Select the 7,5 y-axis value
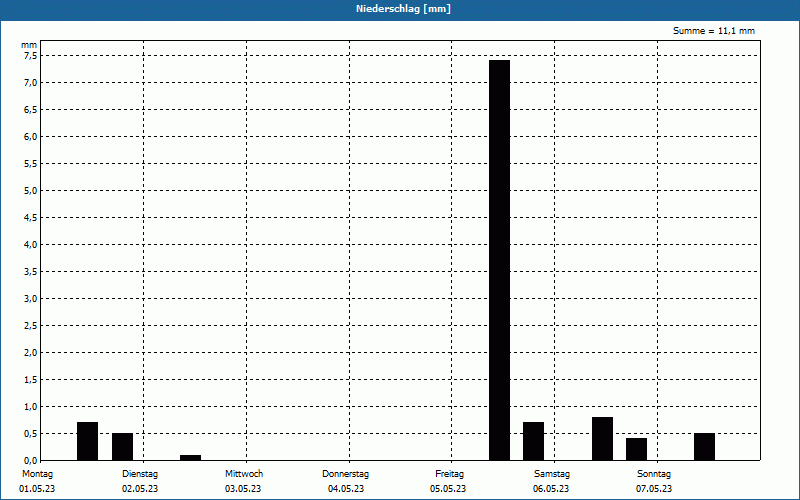 [x=31, y=56]
